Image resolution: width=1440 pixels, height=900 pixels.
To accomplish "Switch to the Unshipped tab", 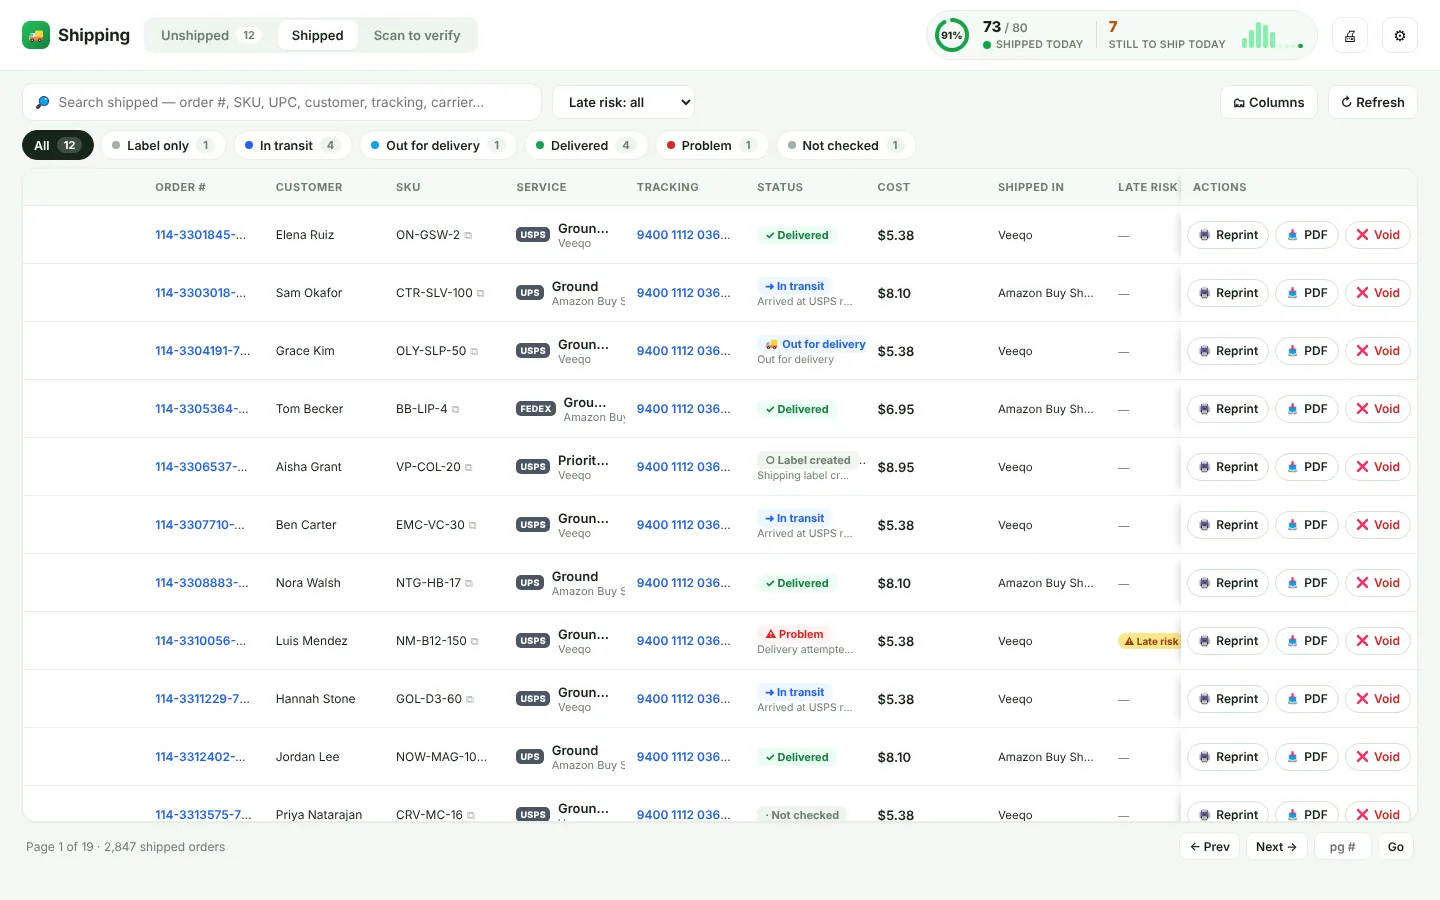I will tap(210, 35).
